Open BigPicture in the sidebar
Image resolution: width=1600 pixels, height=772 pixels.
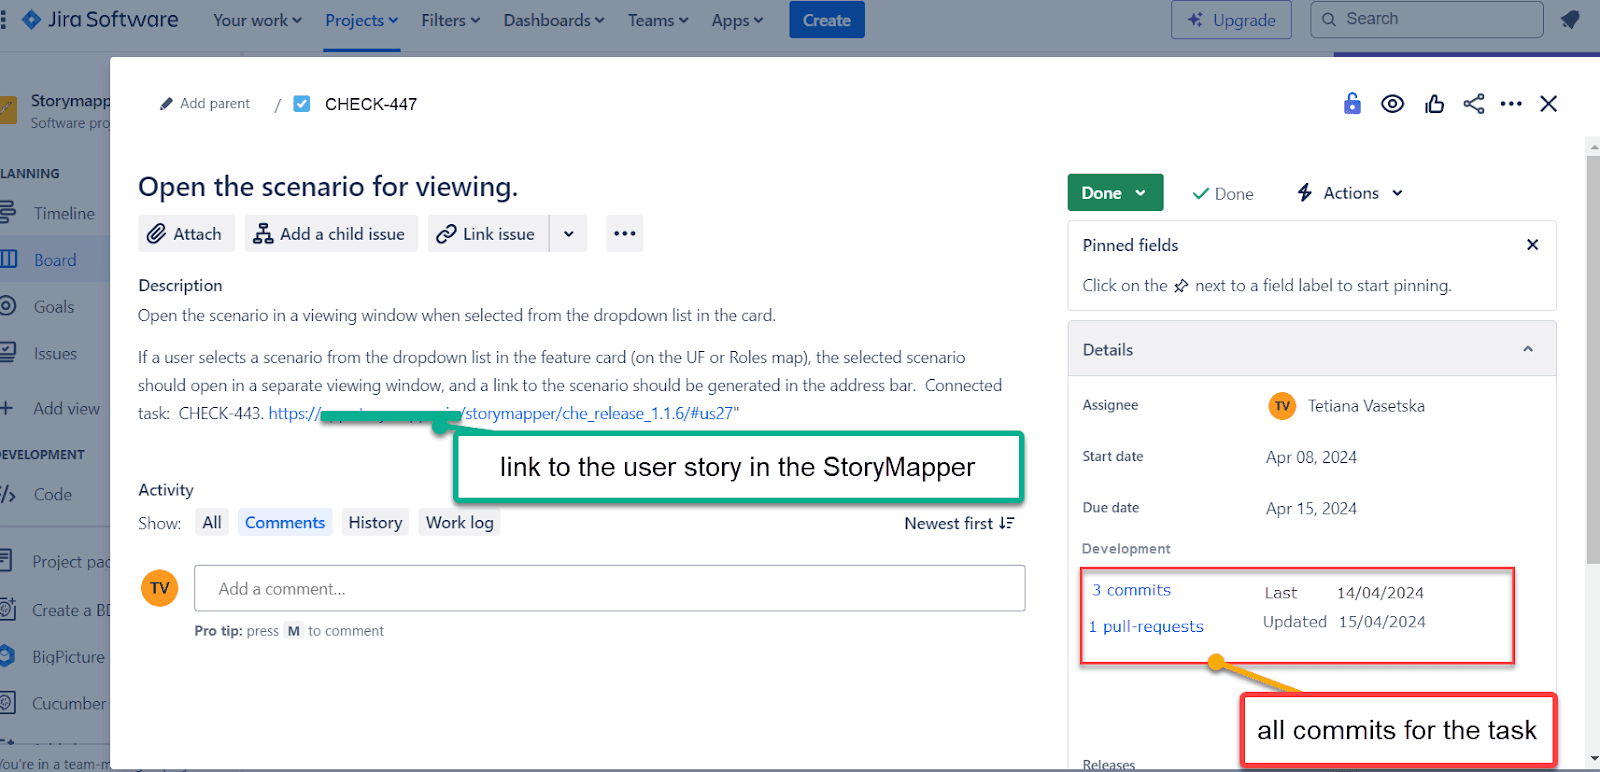click(x=68, y=657)
